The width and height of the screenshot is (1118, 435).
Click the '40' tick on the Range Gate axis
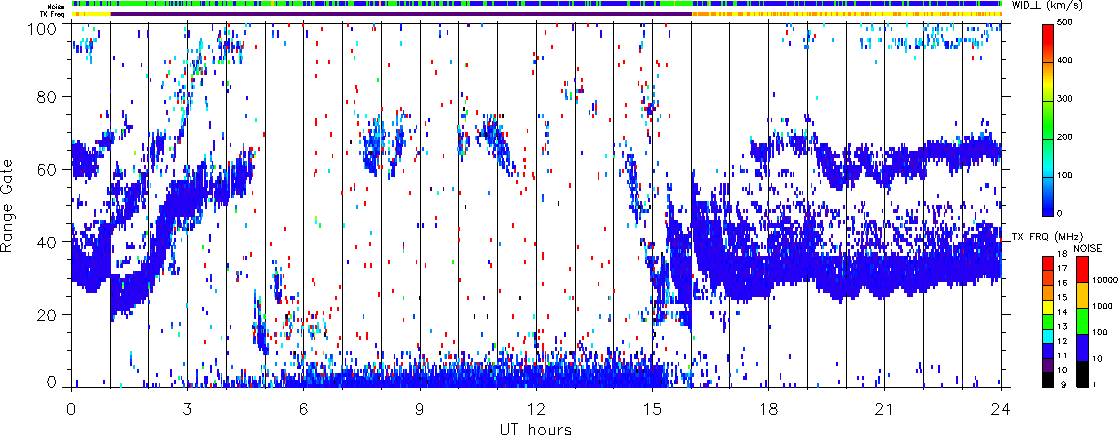[46, 242]
